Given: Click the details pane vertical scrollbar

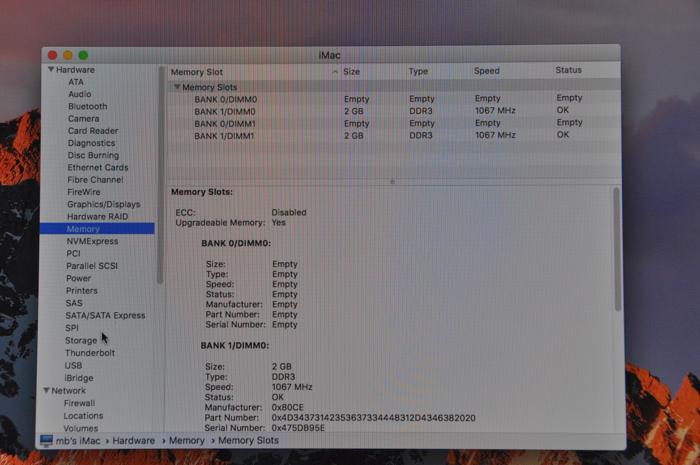Looking at the screenshot, I should click(617, 249).
